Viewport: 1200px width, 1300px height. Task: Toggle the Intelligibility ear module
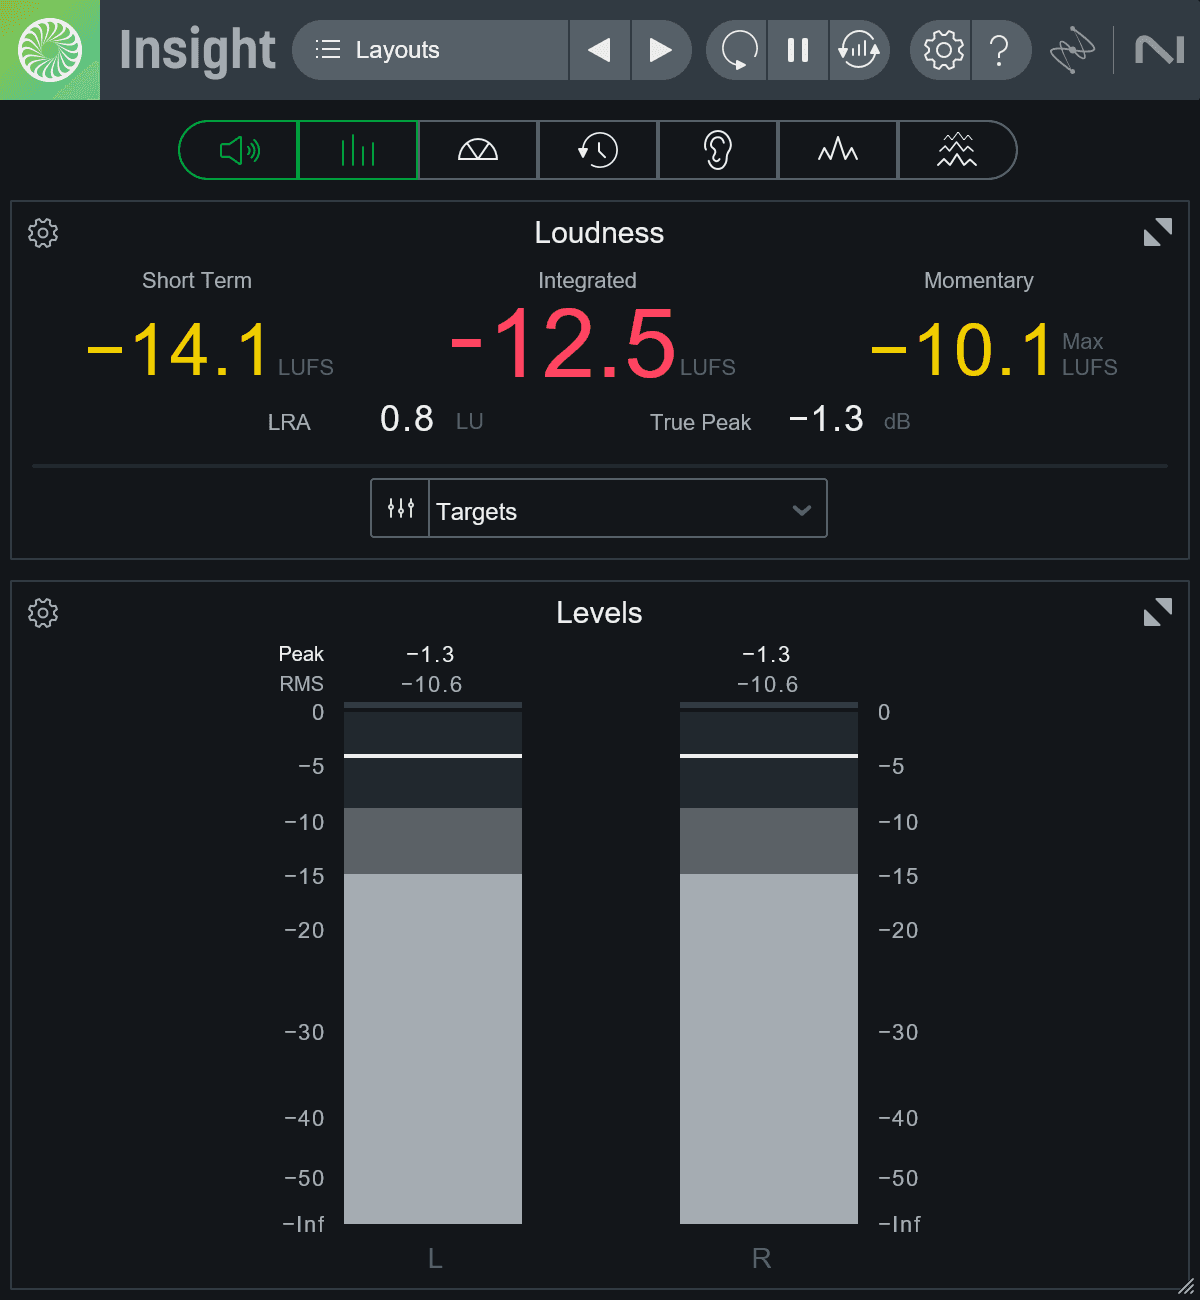click(x=718, y=151)
